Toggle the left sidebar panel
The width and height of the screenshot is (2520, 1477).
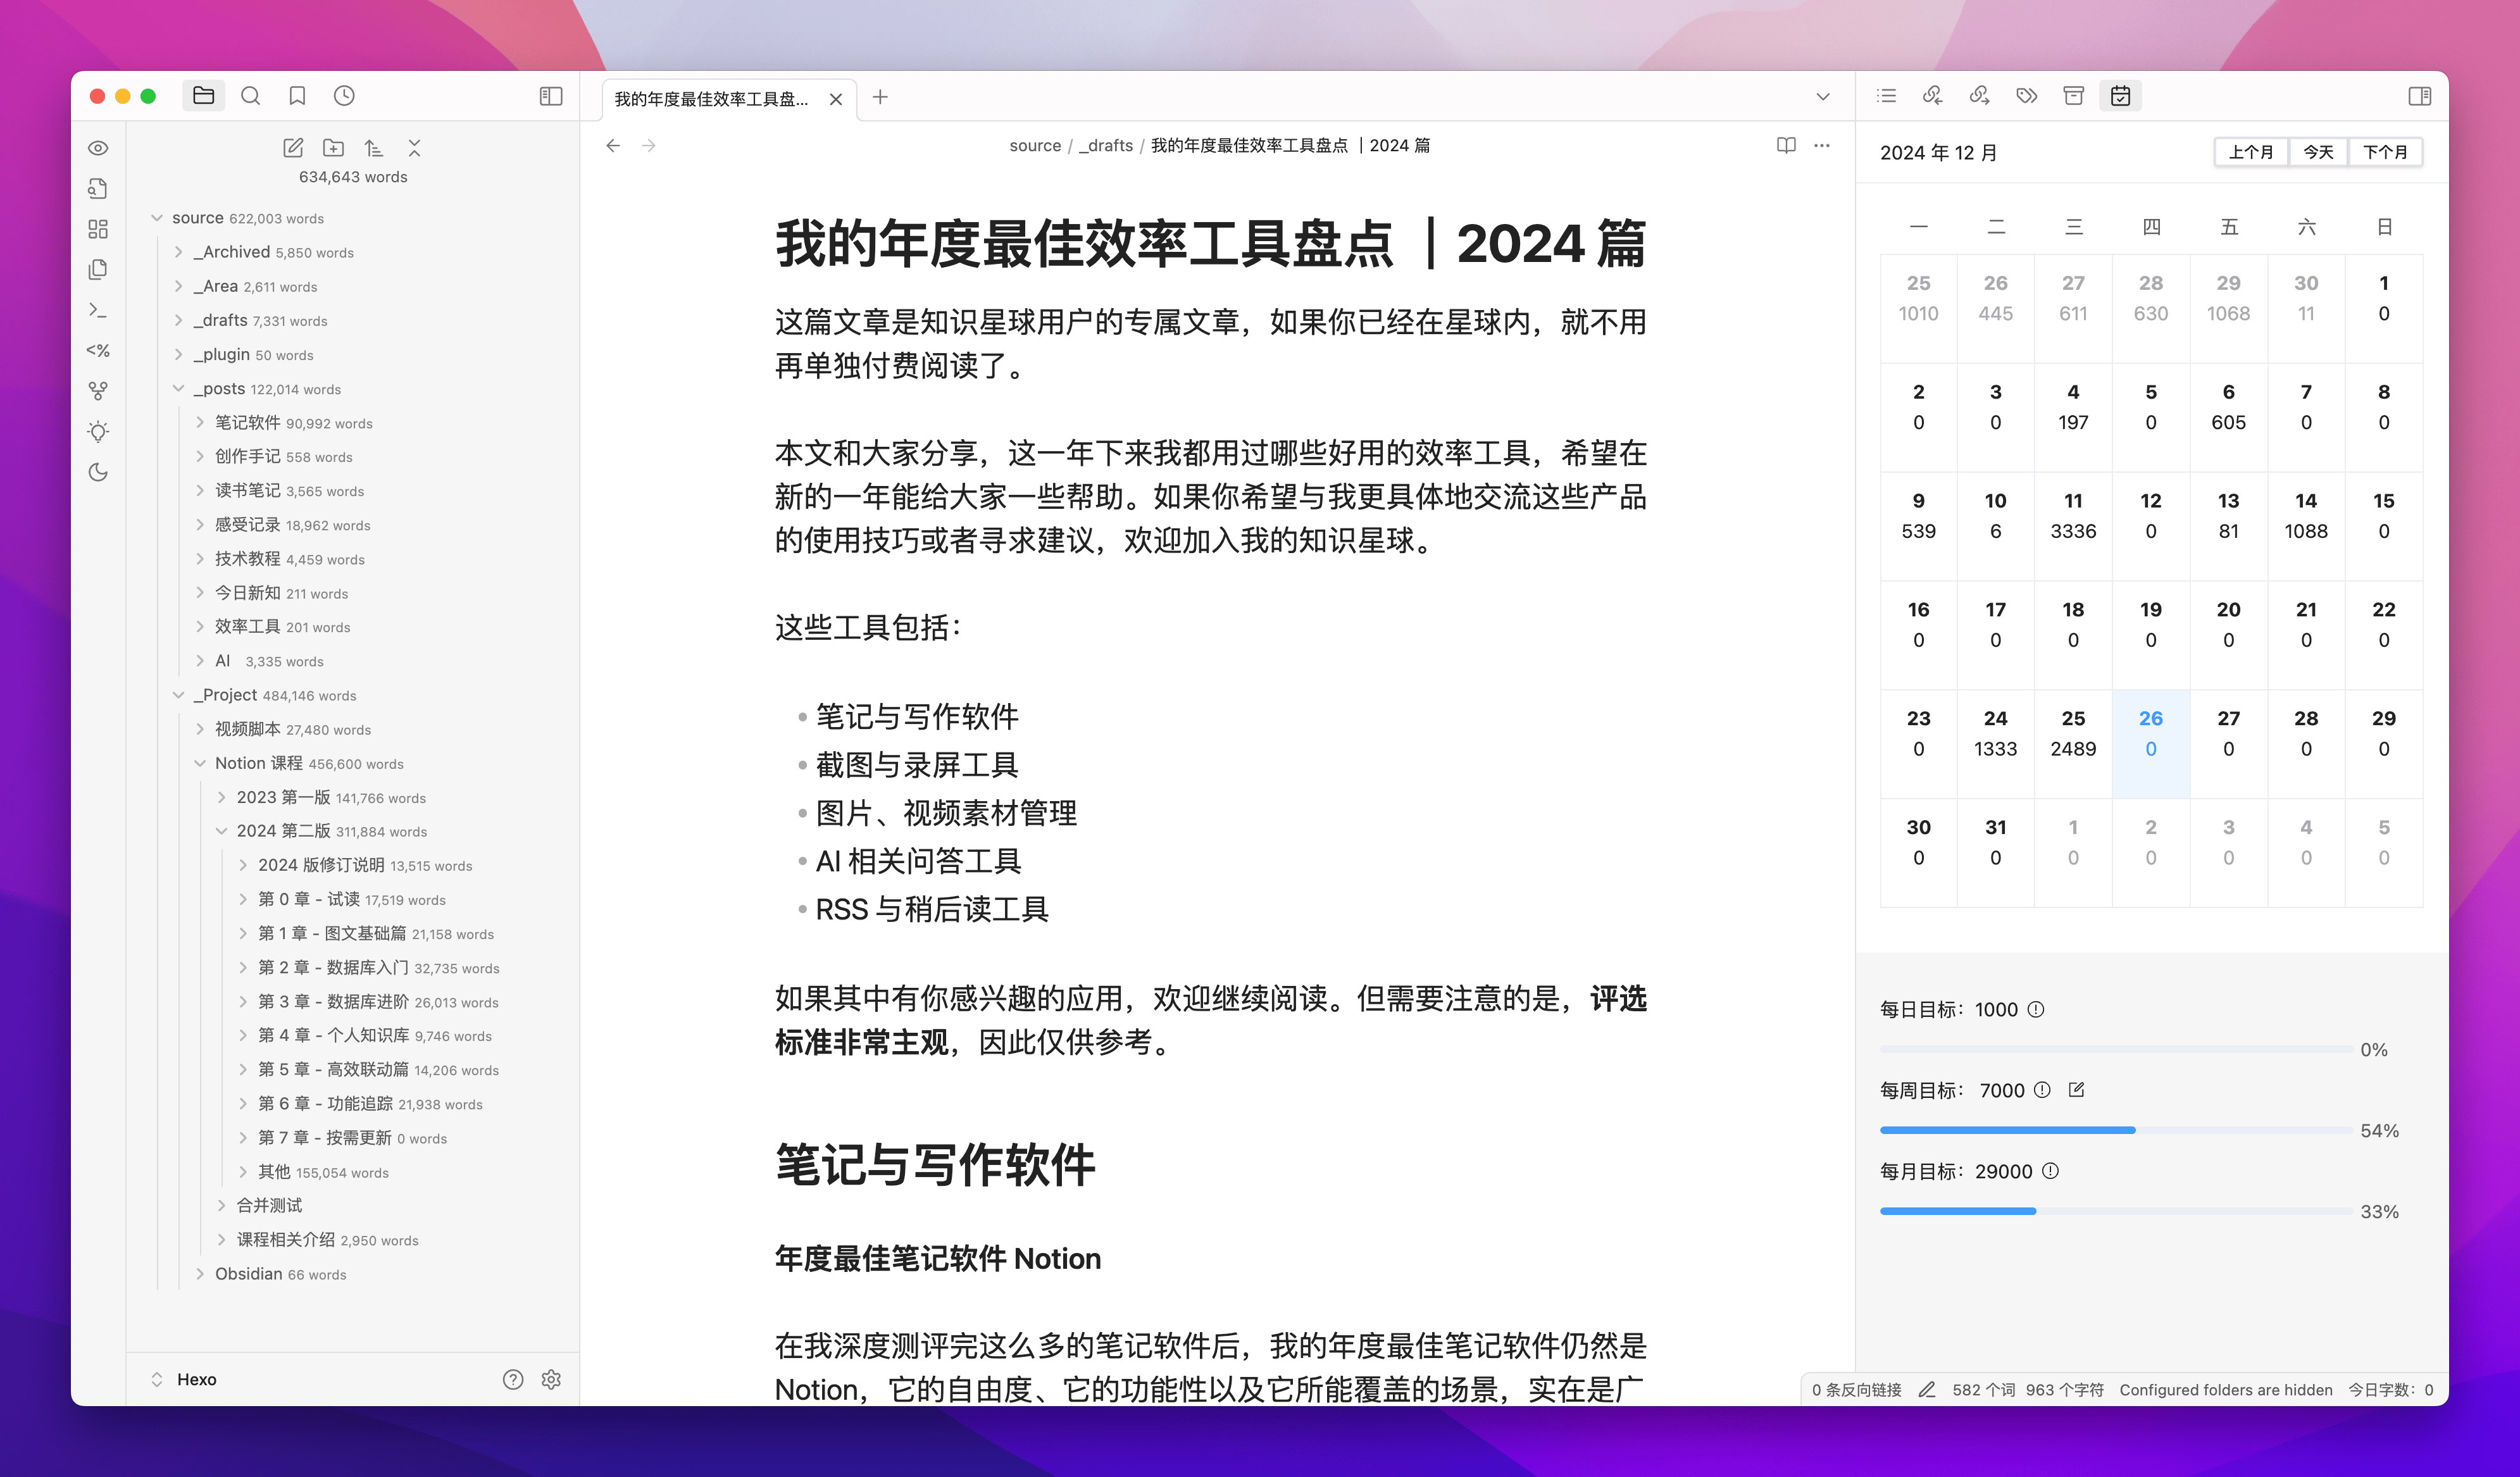tap(551, 96)
